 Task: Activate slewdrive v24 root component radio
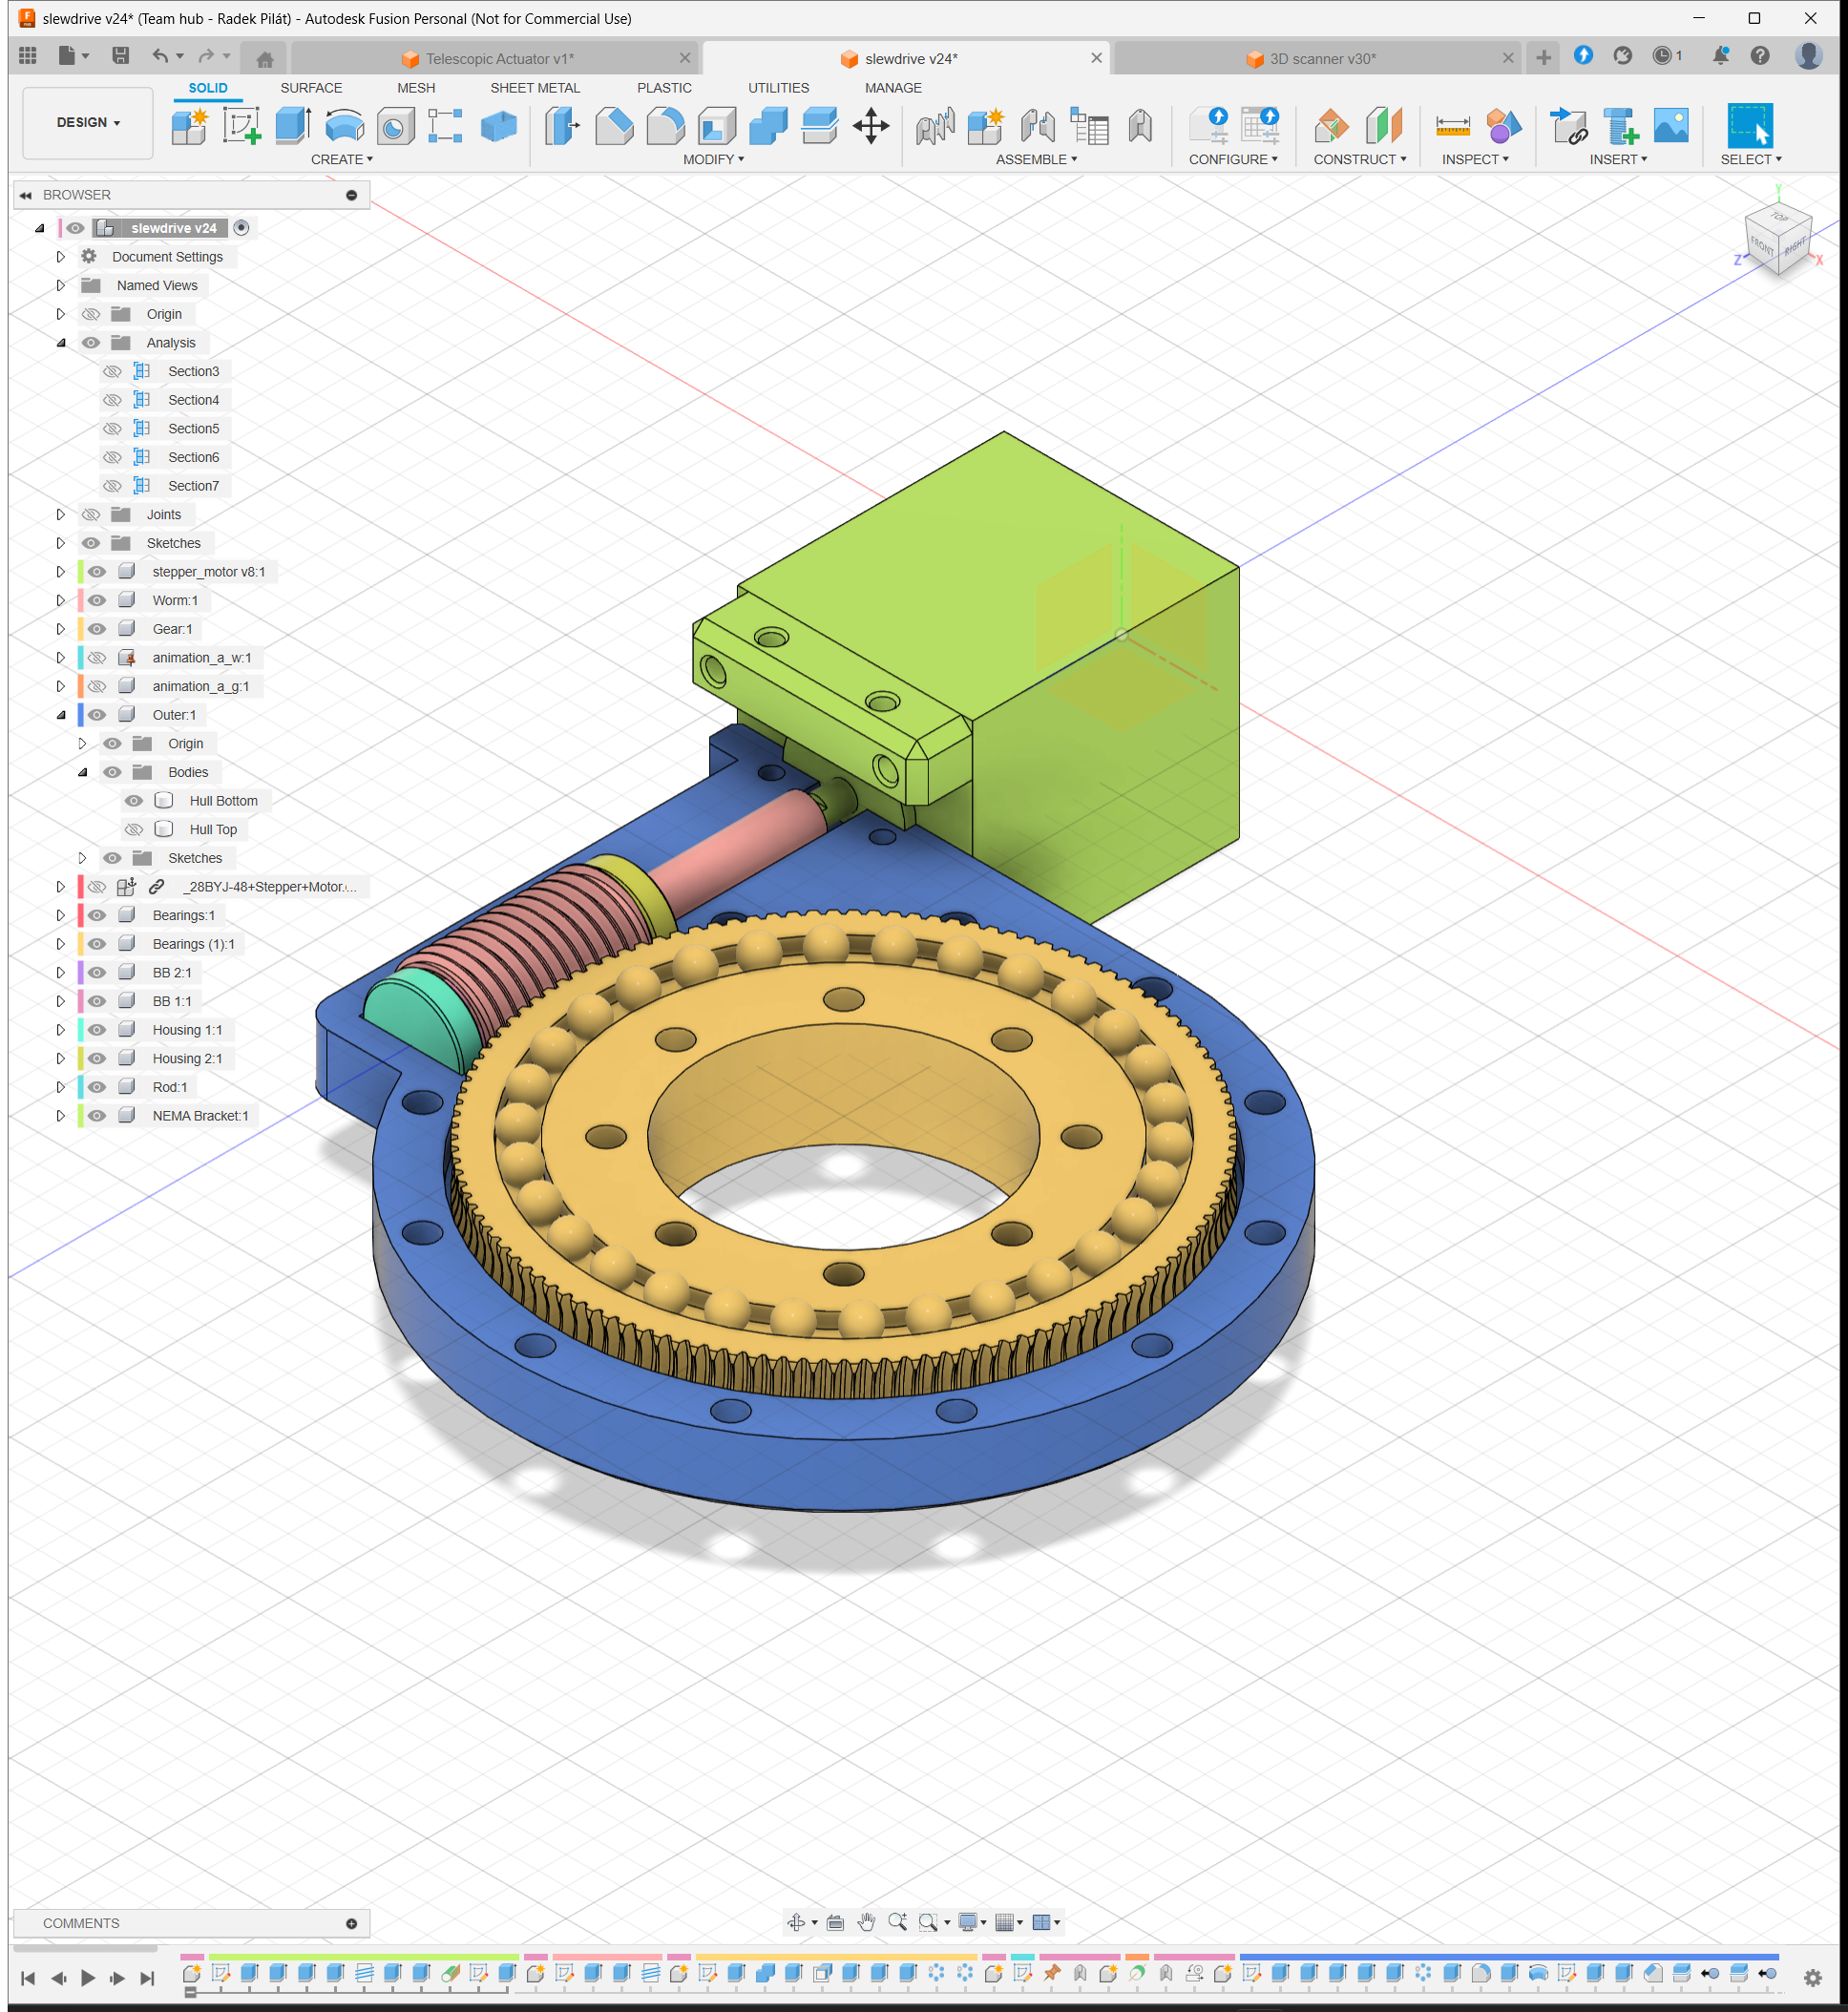pyautogui.click(x=241, y=228)
